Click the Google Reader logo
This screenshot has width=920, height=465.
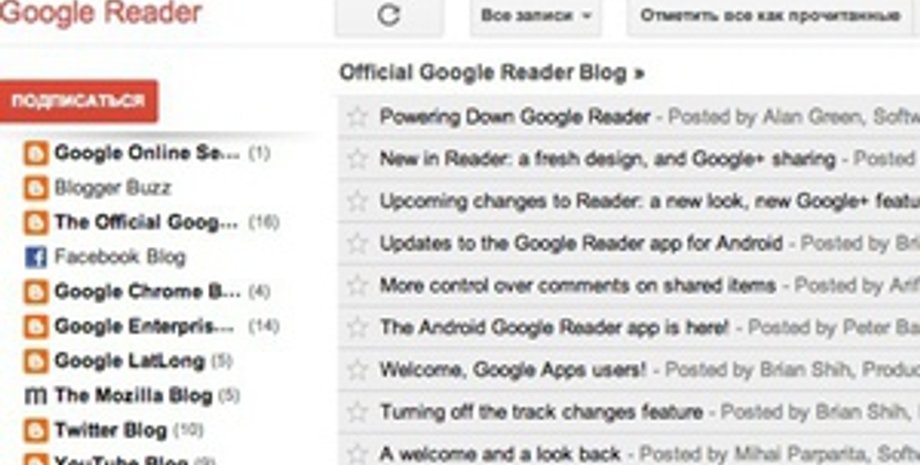coord(100,14)
